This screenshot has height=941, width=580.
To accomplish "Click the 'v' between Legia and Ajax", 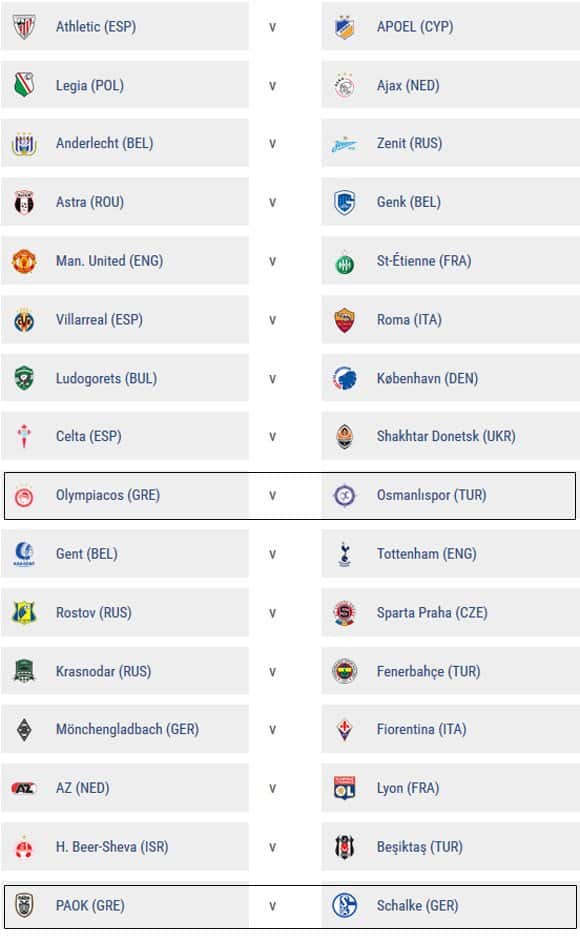I will click(273, 86).
